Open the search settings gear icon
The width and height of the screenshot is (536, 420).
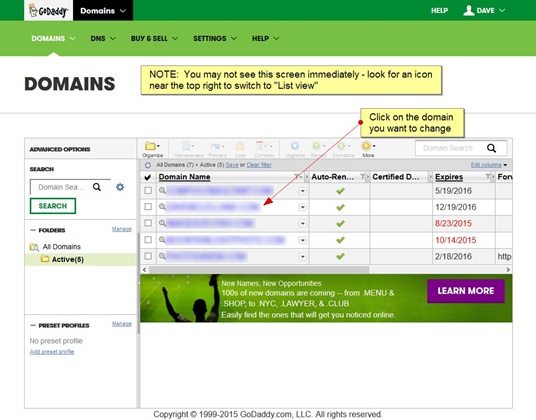(120, 187)
